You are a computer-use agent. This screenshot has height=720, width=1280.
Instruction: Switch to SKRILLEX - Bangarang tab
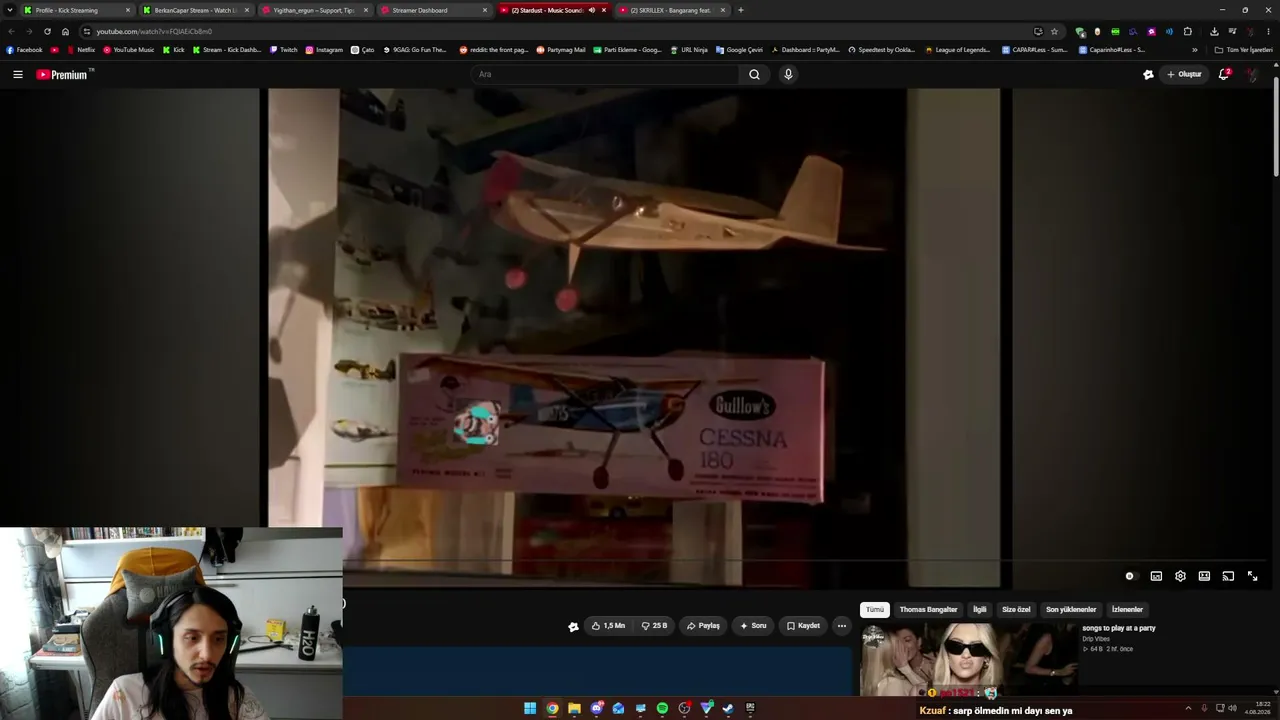[x=673, y=10]
